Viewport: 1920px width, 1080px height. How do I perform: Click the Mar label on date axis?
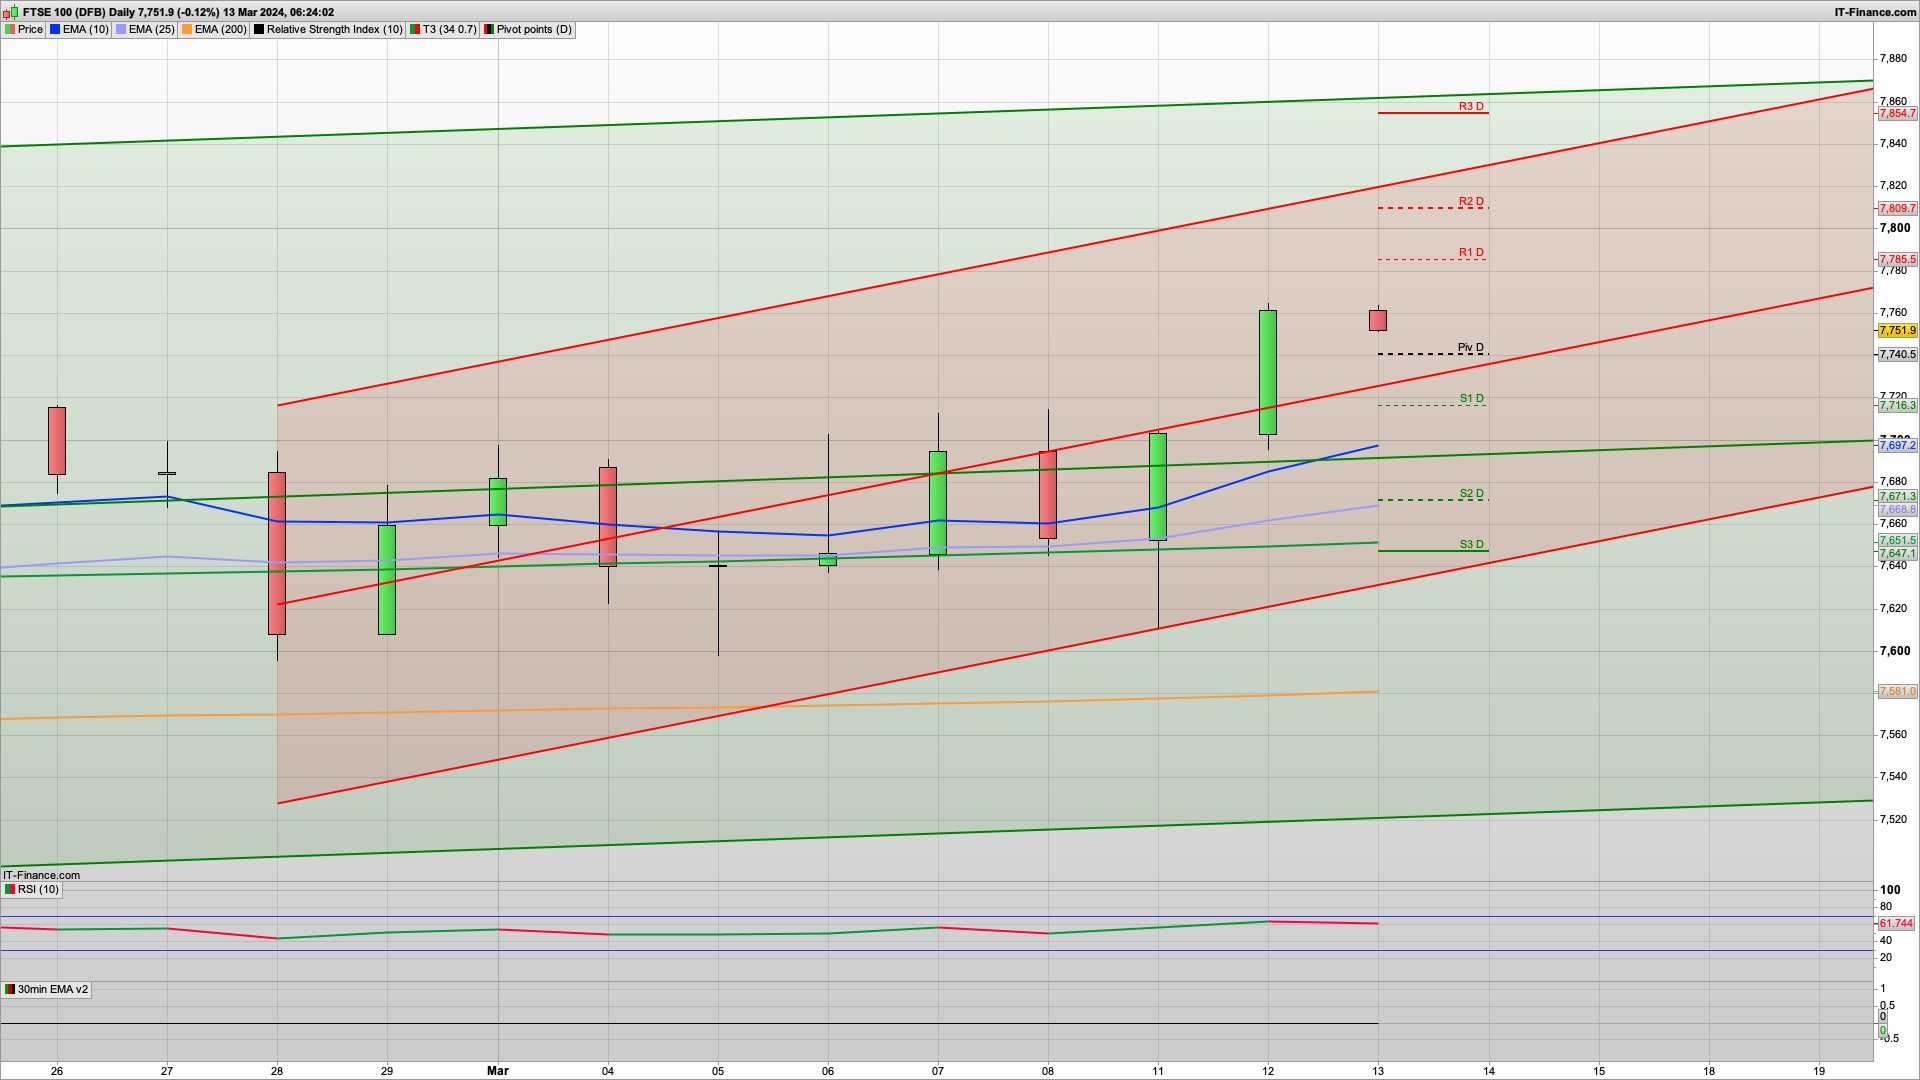pos(498,1070)
